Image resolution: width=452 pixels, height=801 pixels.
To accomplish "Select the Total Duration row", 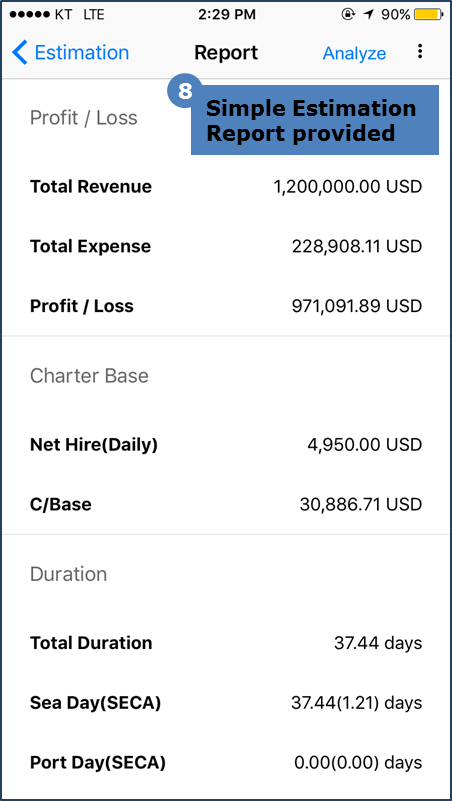I will coord(226,643).
